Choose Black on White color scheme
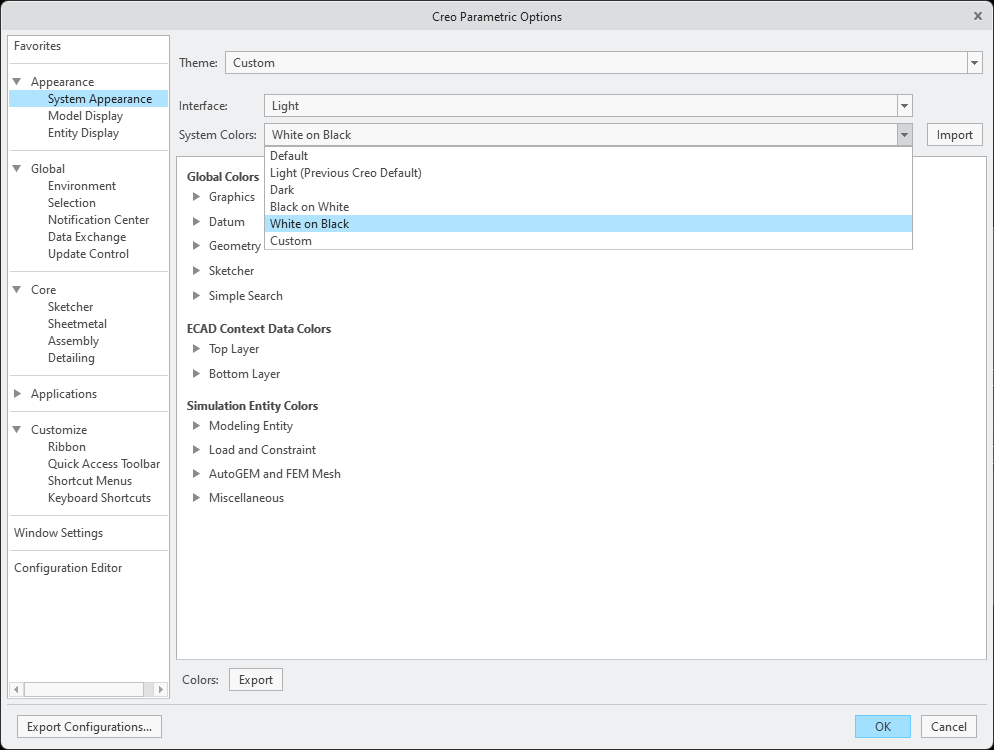 (310, 207)
